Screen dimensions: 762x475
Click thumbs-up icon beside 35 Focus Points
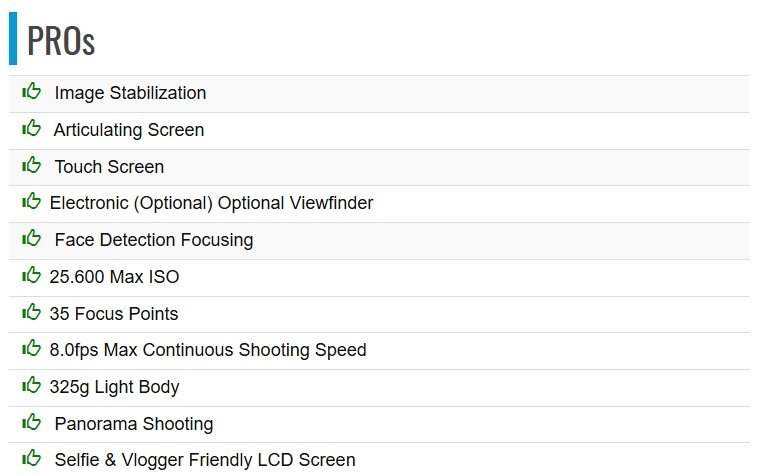32,312
